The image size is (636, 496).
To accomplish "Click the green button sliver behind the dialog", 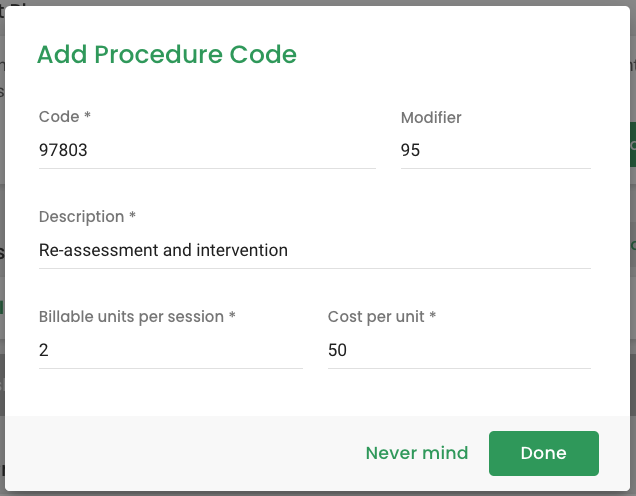I will 633,144.
